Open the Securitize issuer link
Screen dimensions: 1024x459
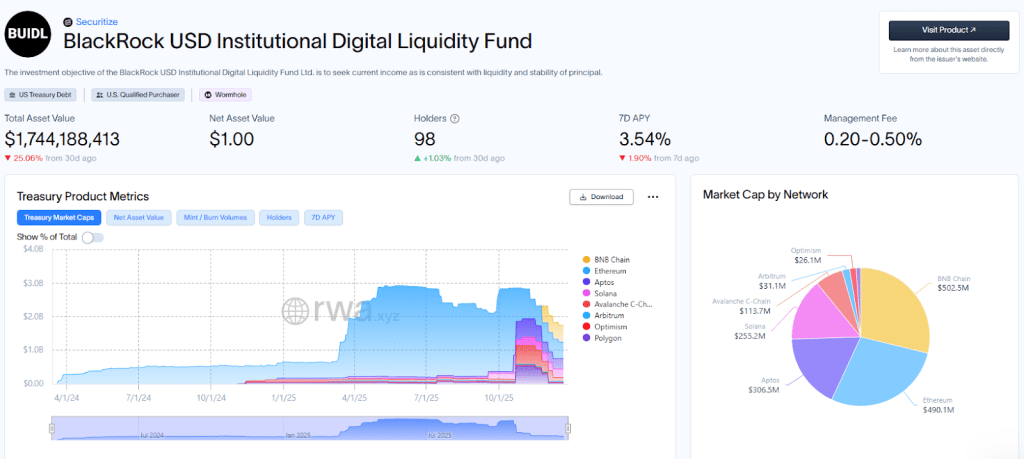point(97,22)
